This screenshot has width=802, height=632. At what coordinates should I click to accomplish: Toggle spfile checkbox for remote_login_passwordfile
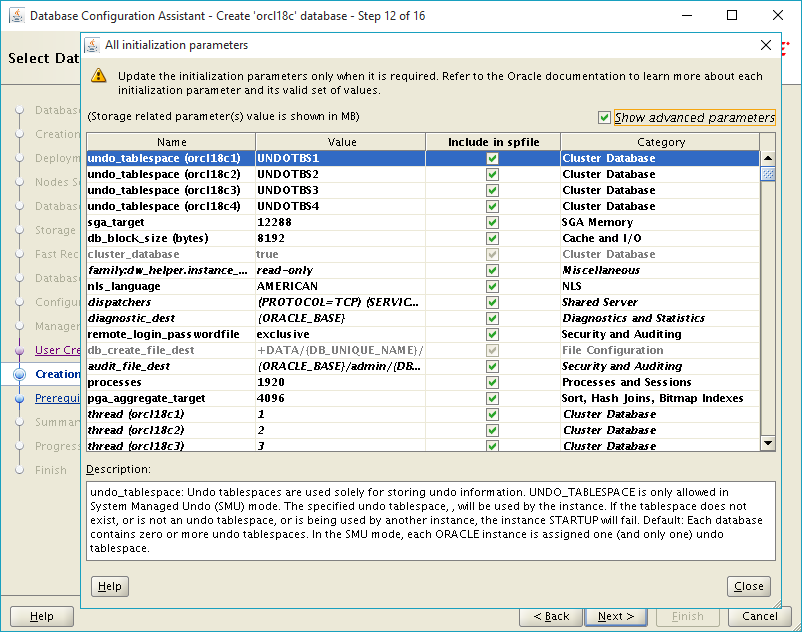(493, 334)
